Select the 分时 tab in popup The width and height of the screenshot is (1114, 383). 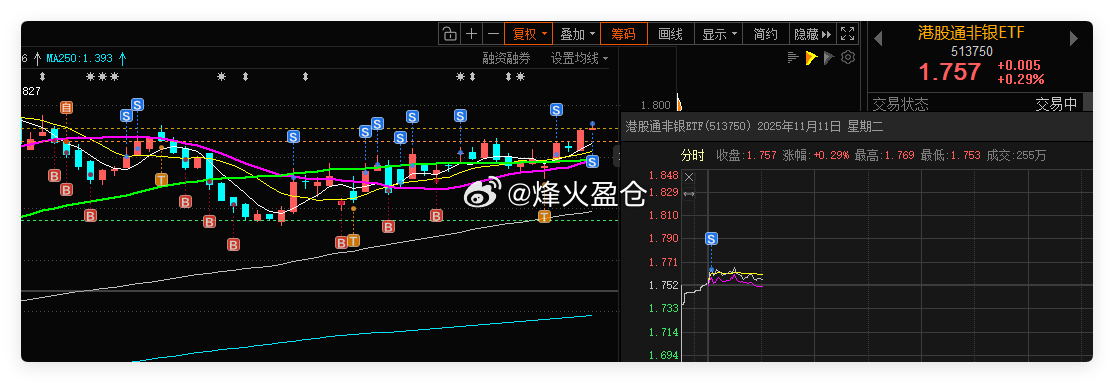[x=692, y=155]
